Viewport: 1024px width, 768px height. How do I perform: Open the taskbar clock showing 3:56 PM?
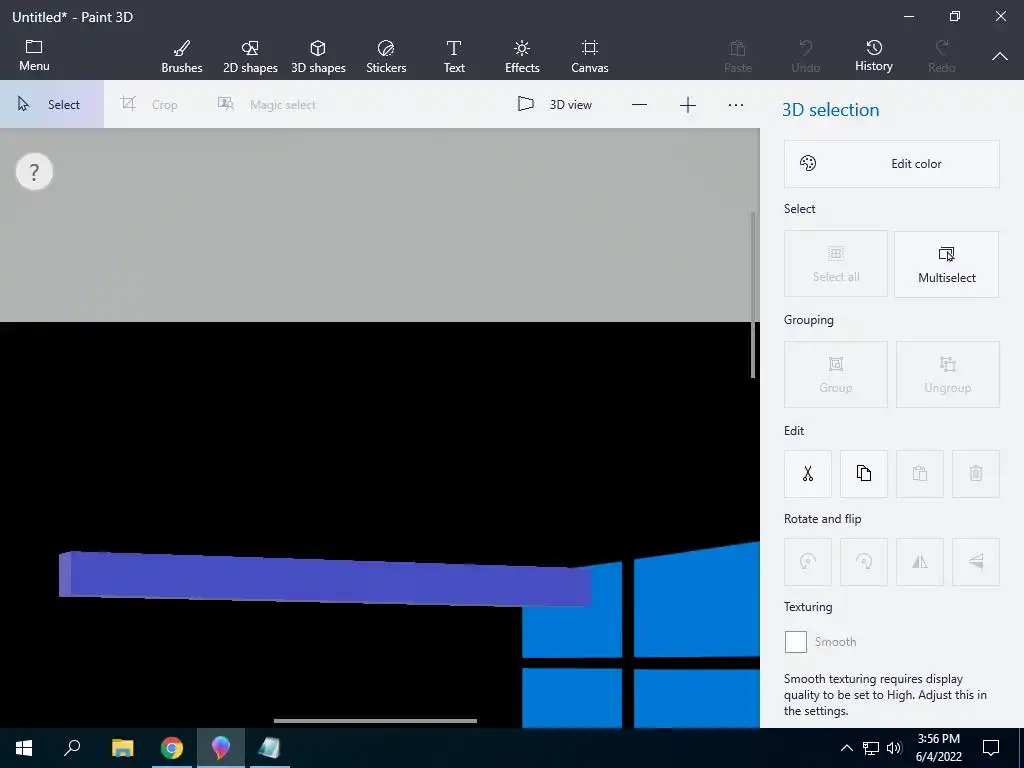coord(938,748)
